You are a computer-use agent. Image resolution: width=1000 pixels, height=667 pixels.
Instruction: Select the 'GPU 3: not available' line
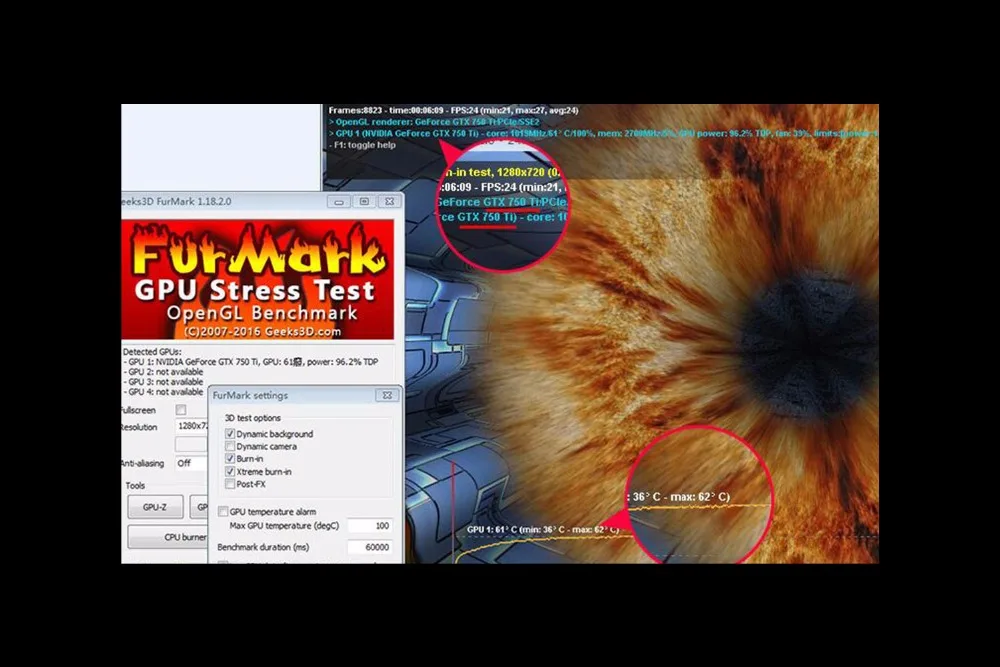coord(163,382)
